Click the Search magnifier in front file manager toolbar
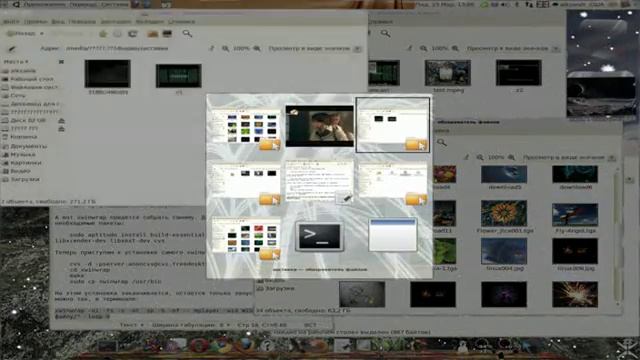Viewport: 640px width, 360px height. click(x=187, y=33)
